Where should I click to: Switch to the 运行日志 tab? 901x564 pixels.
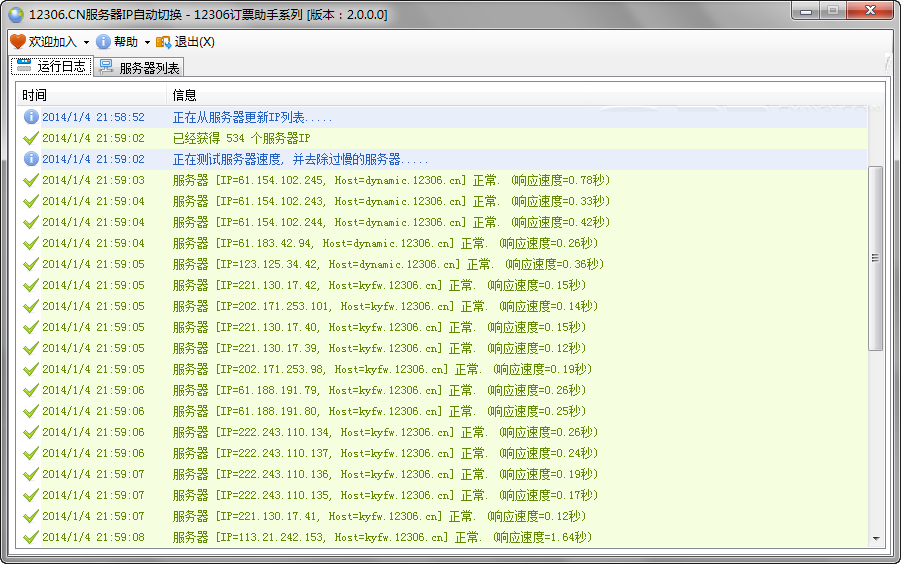[52, 66]
